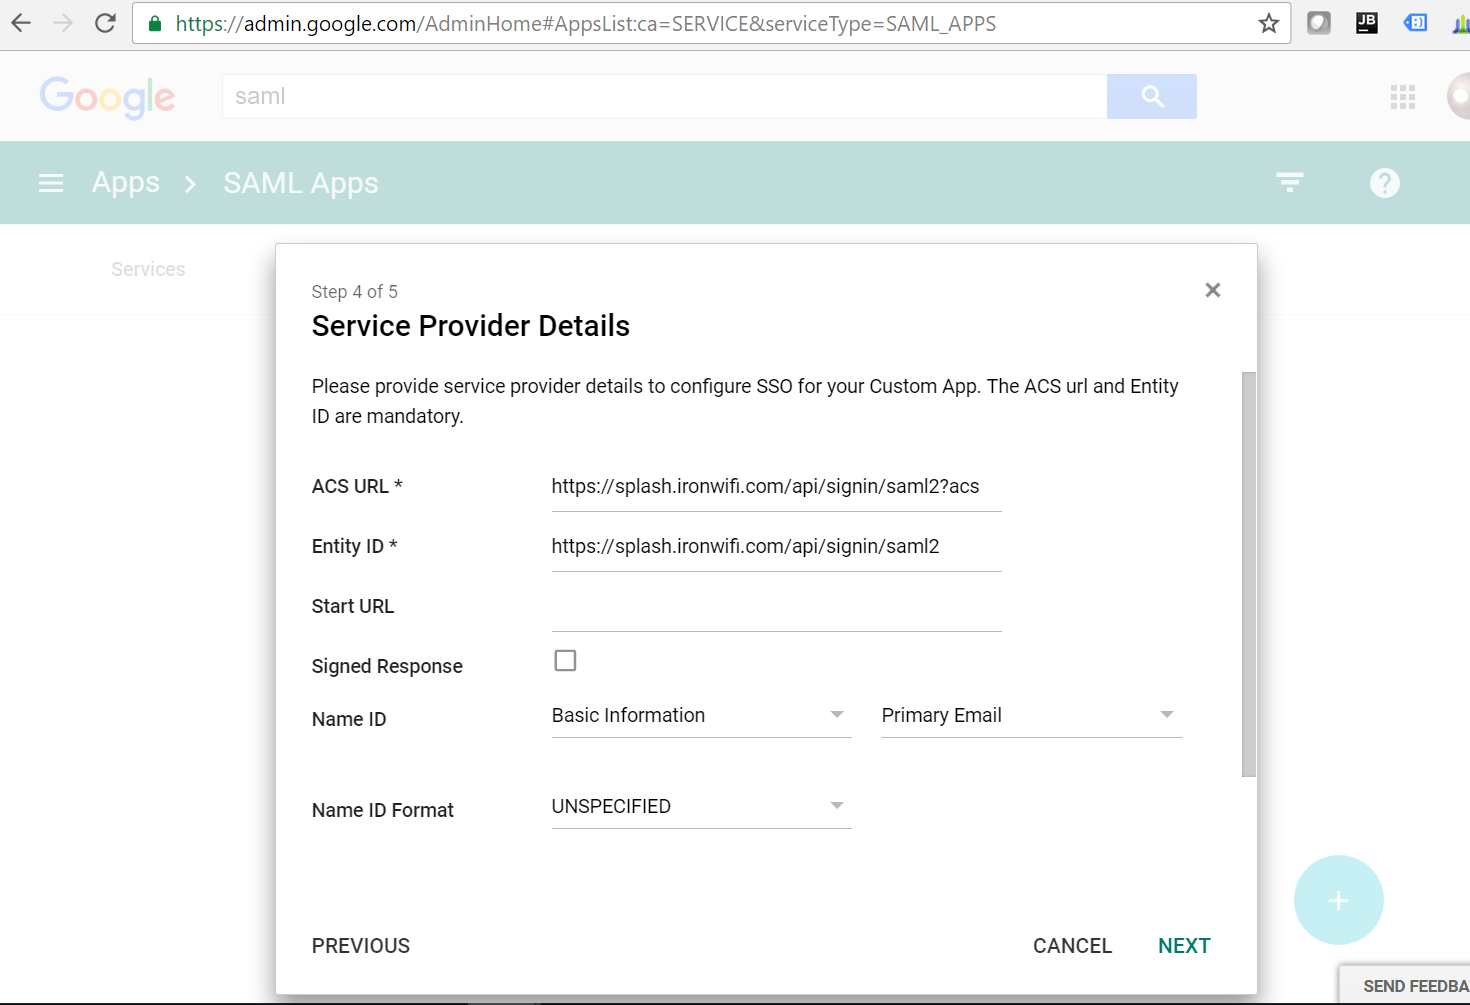Click PREVIOUS to go back a step
Image resolution: width=1470 pixels, height=1005 pixels.
[x=360, y=945]
